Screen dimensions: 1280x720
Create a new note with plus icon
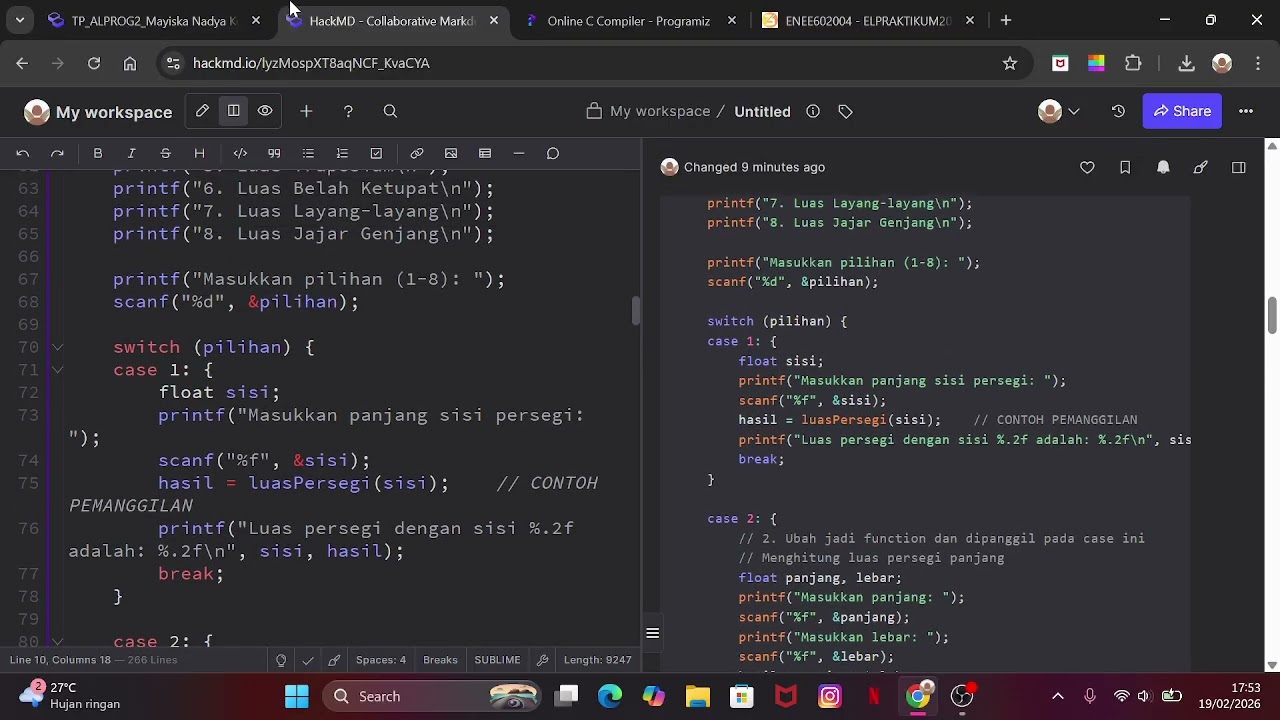point(306,111)
